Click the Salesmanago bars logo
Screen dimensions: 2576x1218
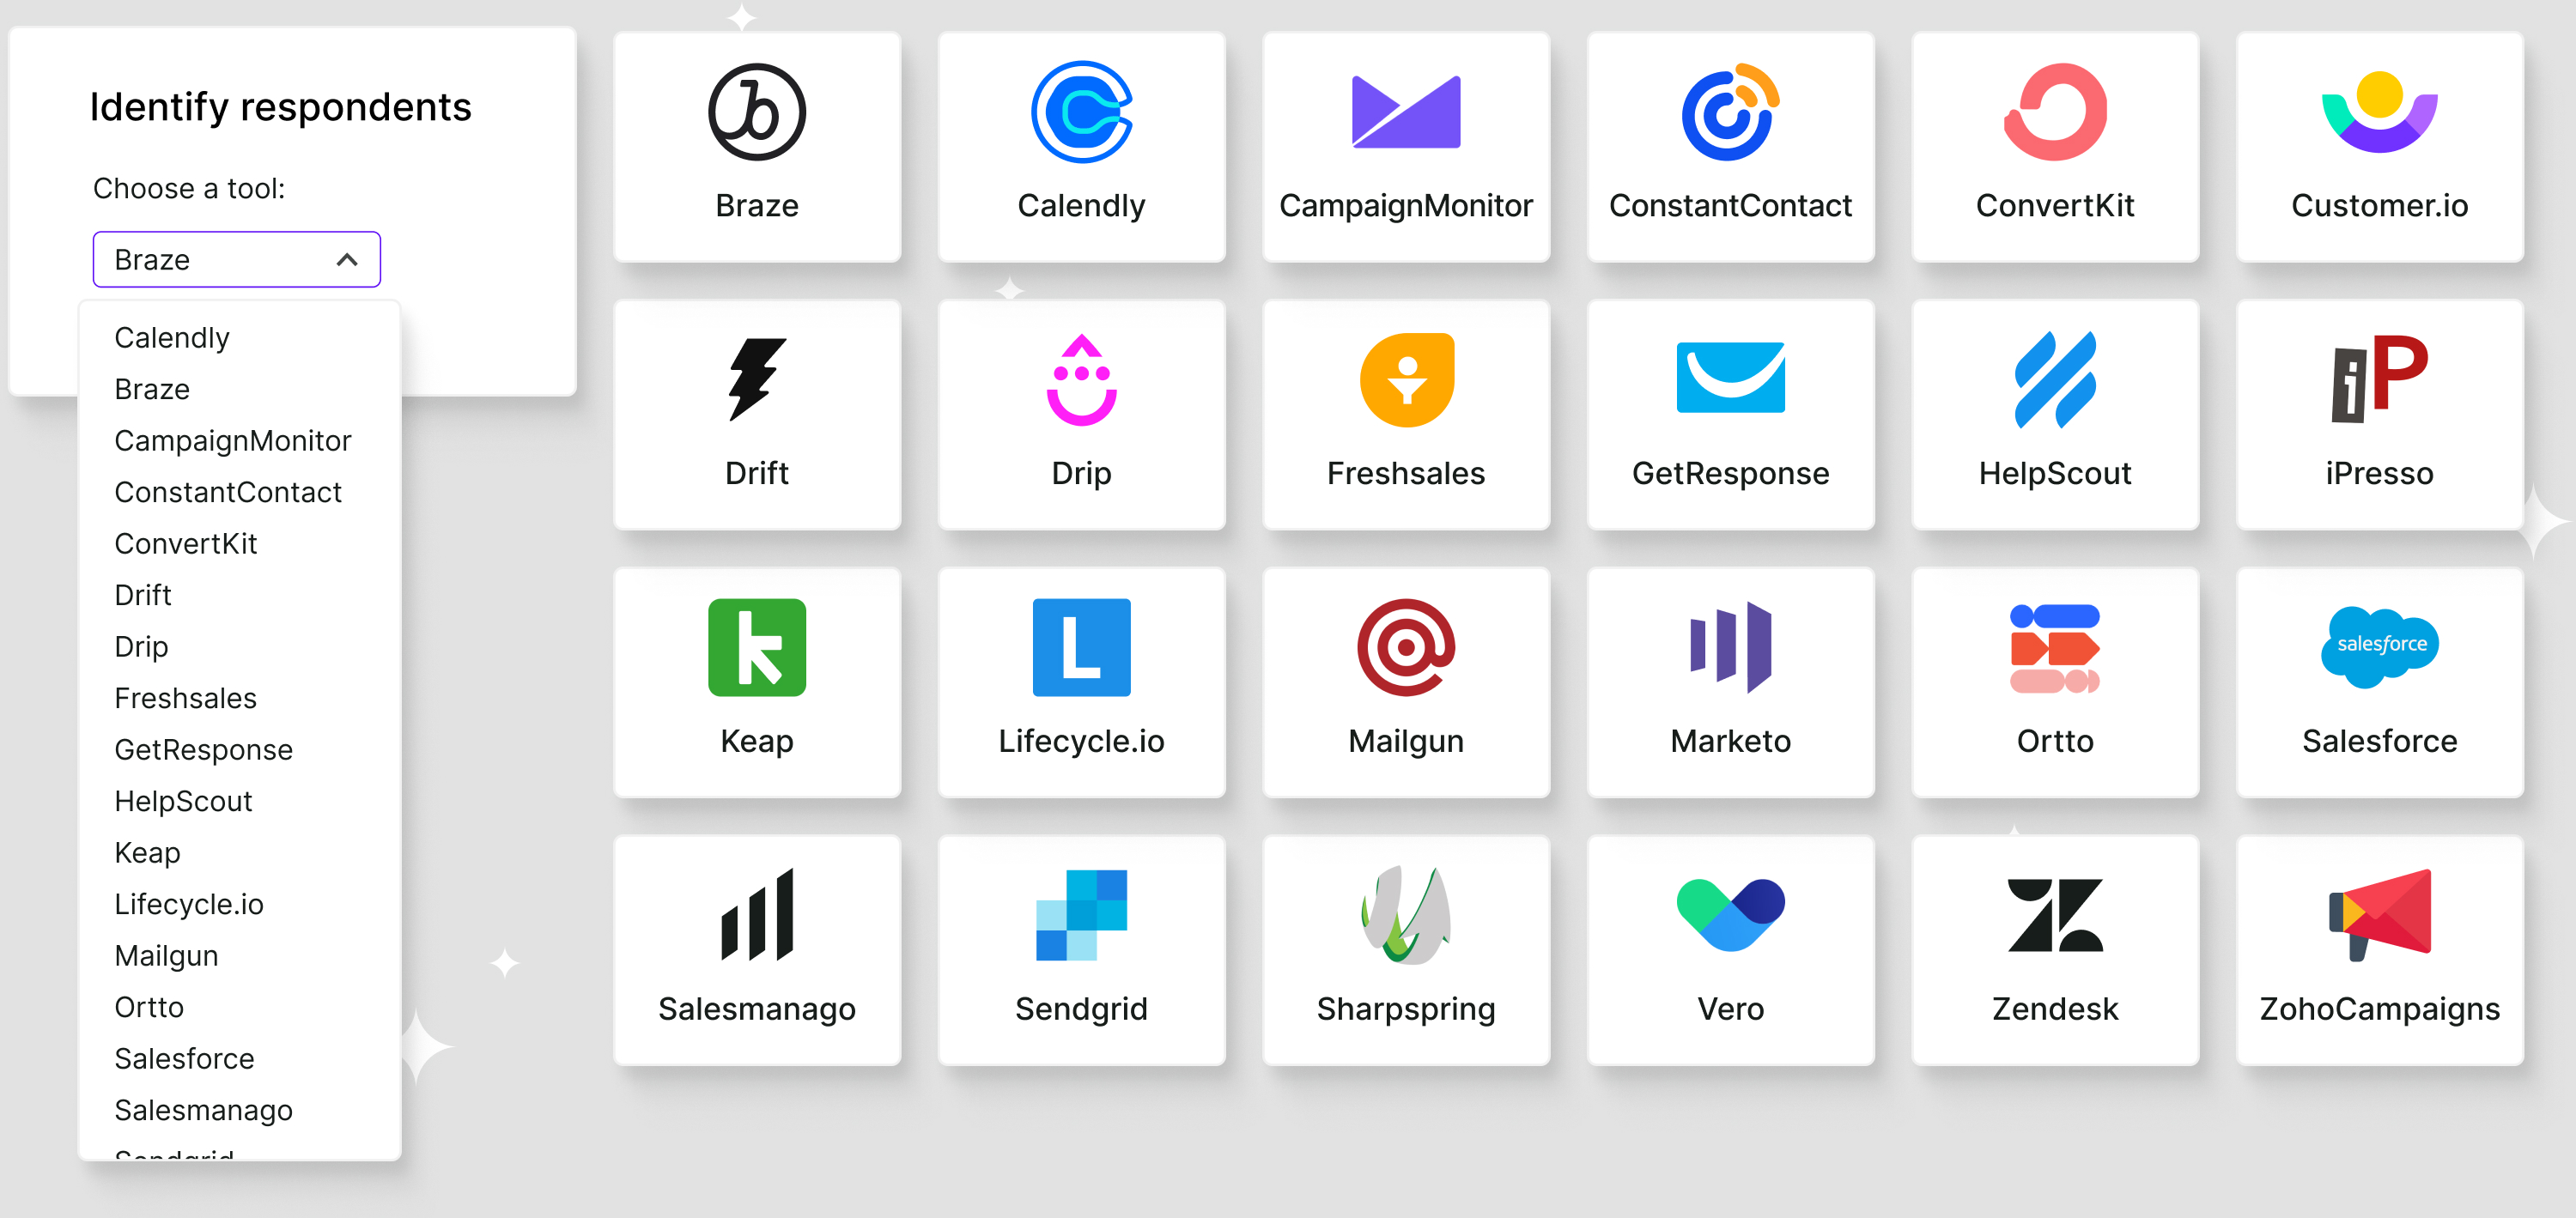click(x=757, y=914)
